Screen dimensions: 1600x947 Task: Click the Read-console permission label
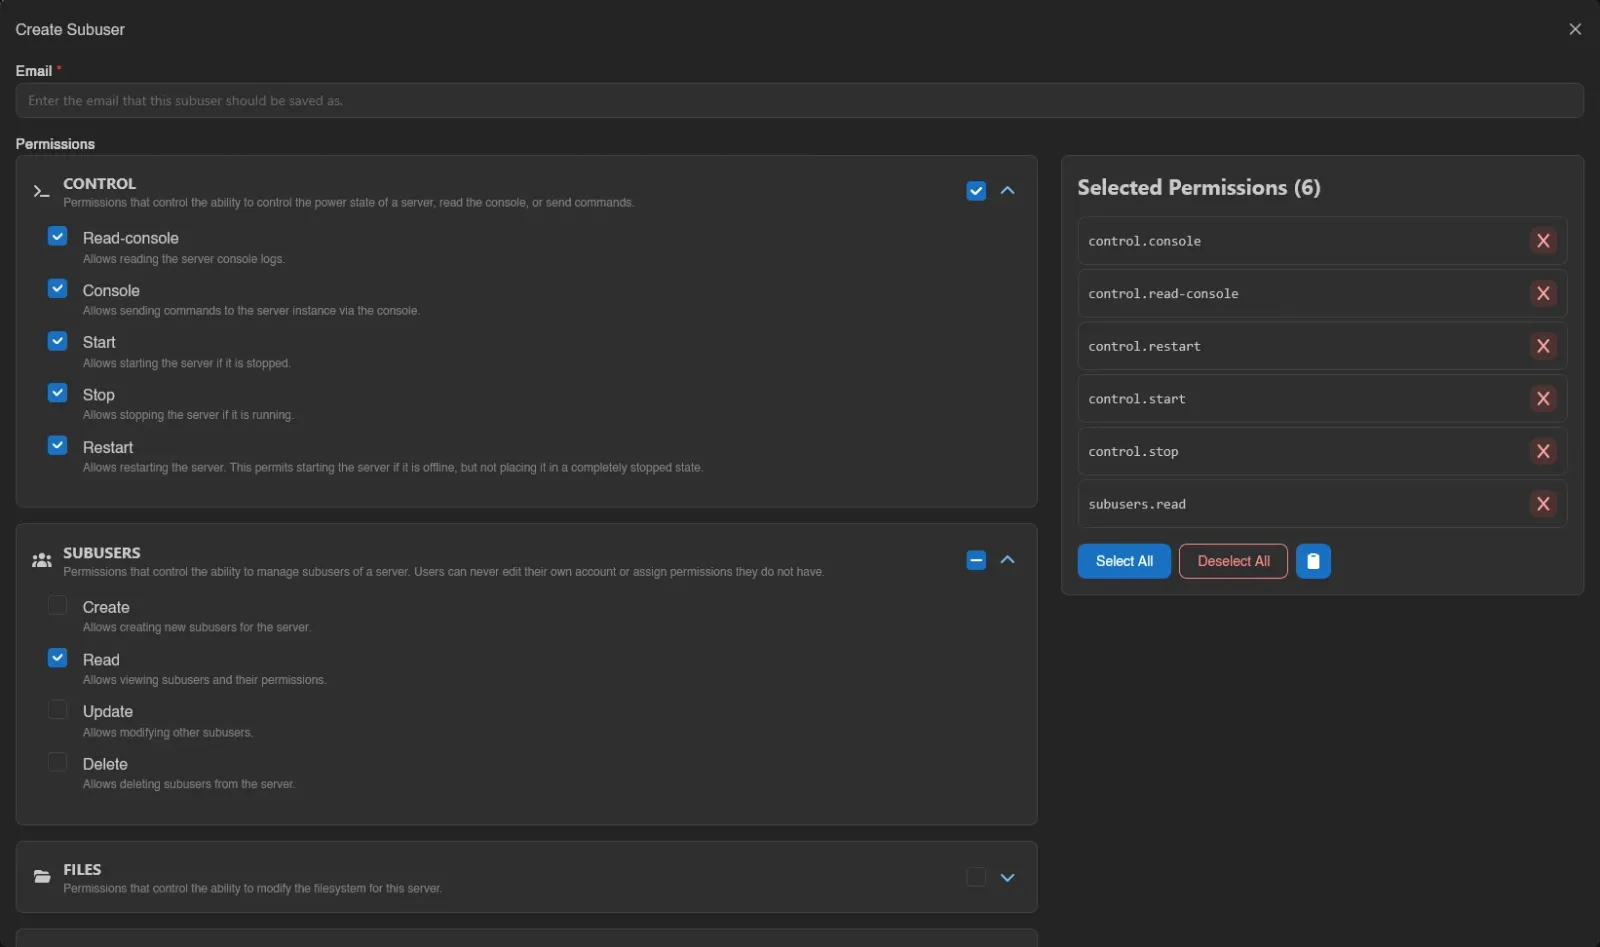[x=130, y=238]
